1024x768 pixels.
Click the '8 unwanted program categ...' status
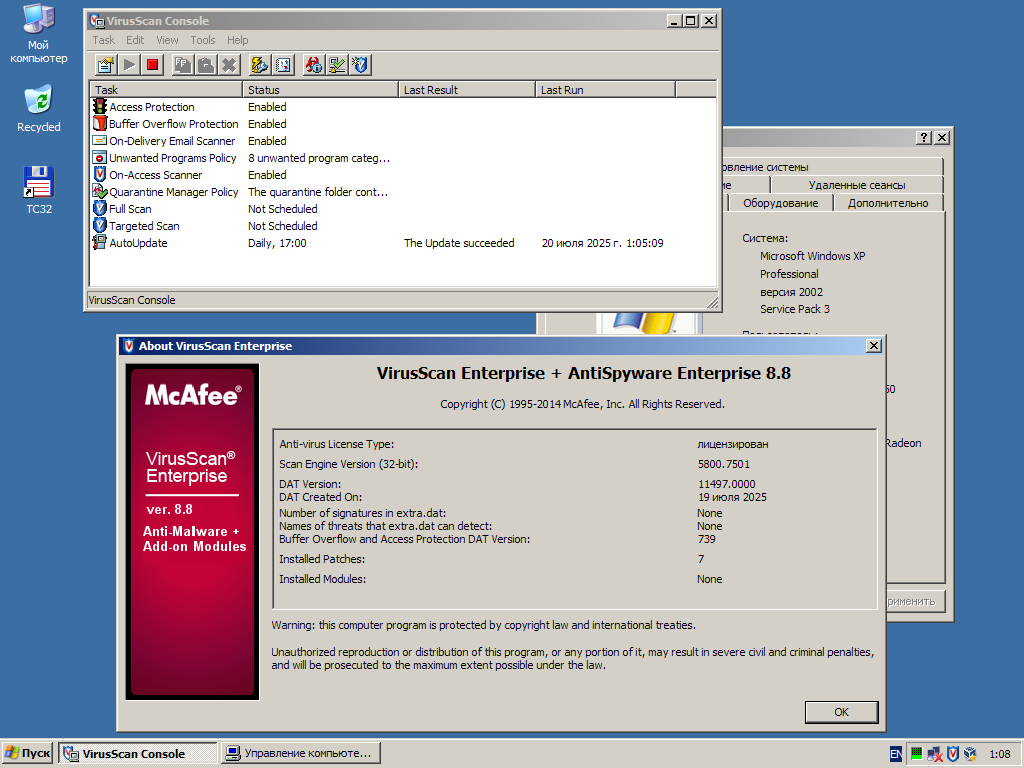click(x=319, y=157)
